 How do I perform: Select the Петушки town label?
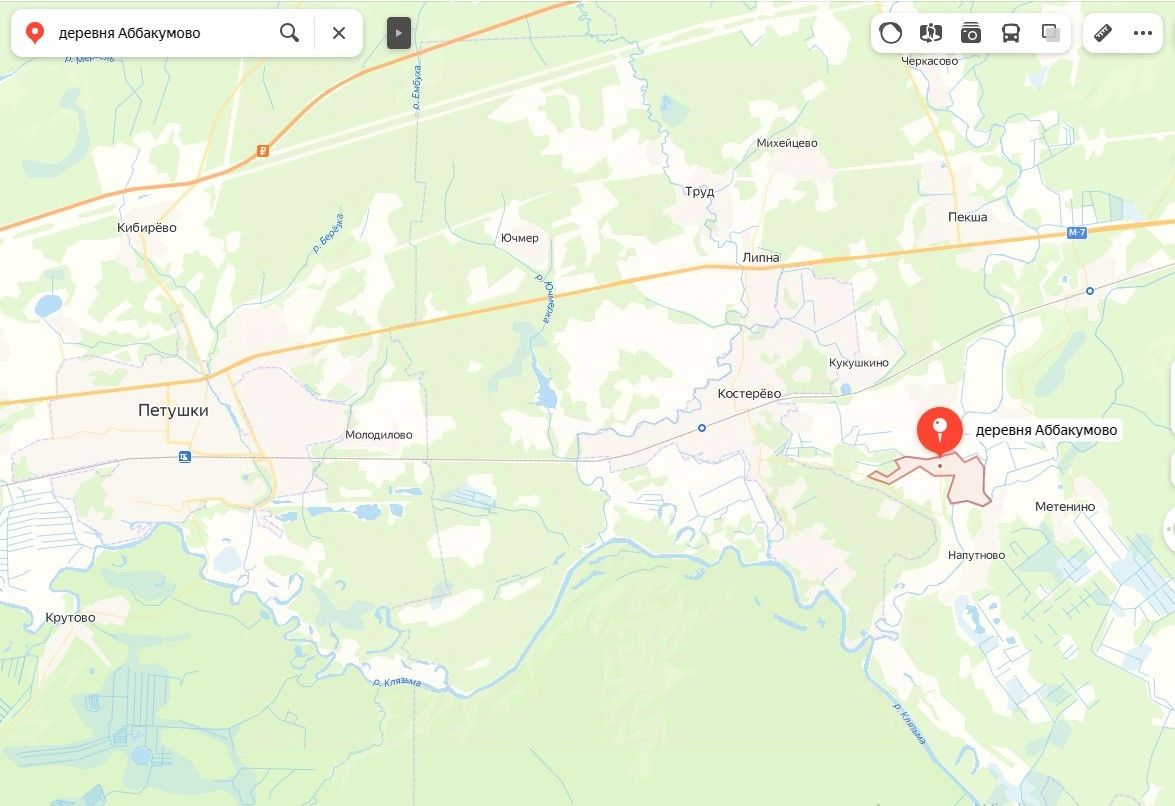pyautogui.click(x=173, y=410)
